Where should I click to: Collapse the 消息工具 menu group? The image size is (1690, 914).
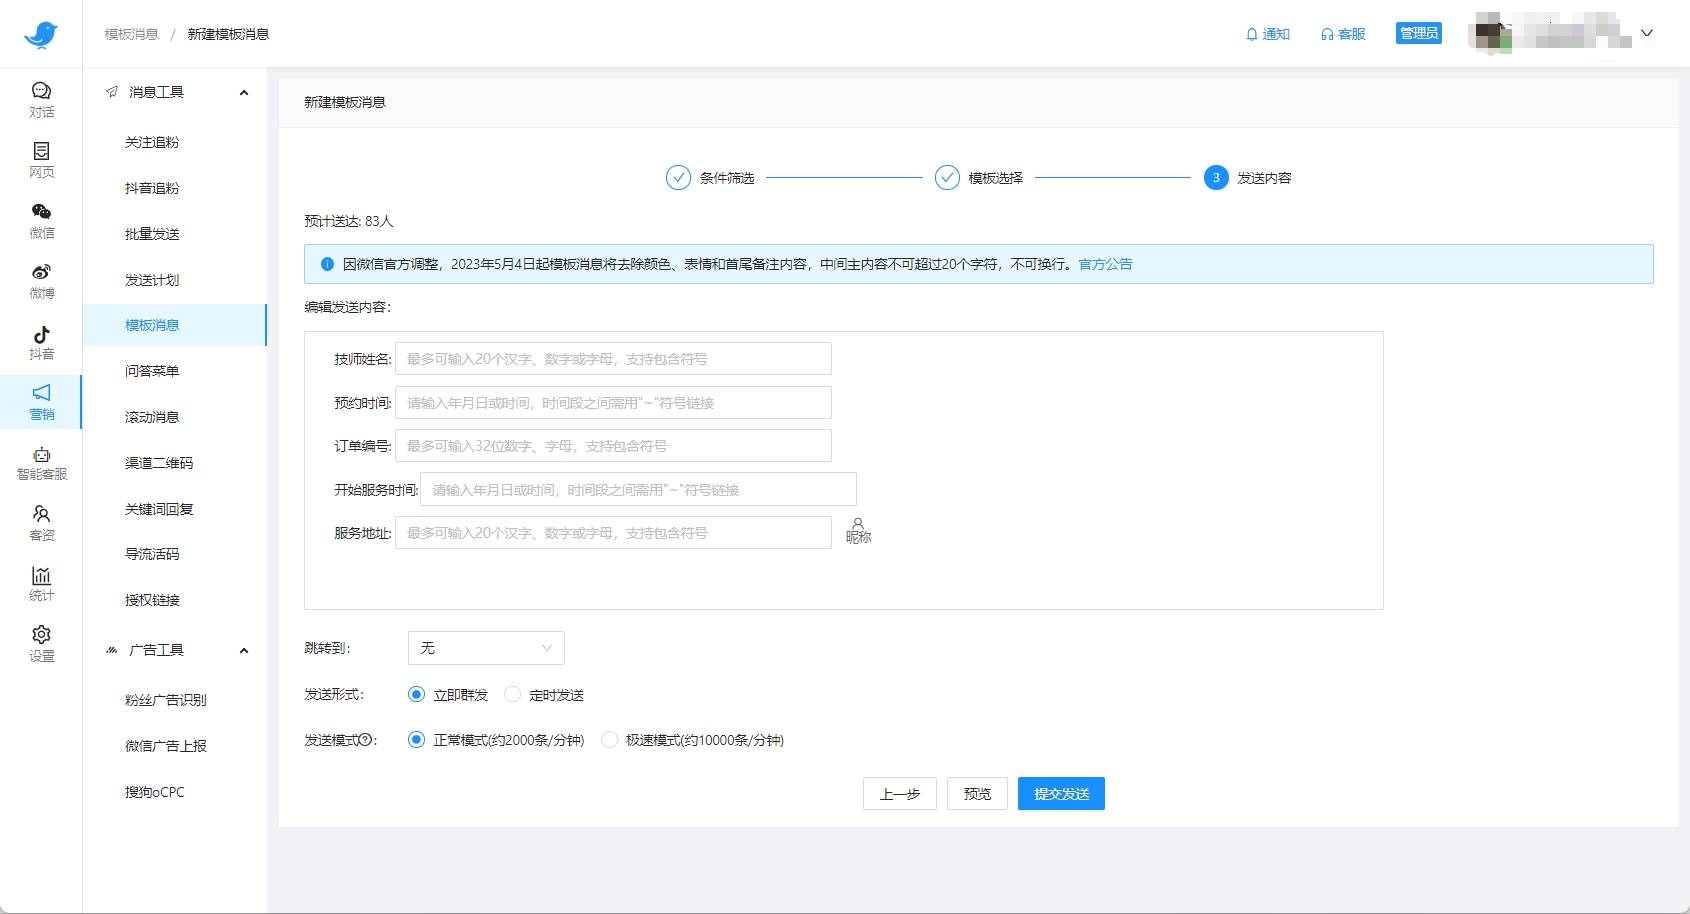[244, 93]
